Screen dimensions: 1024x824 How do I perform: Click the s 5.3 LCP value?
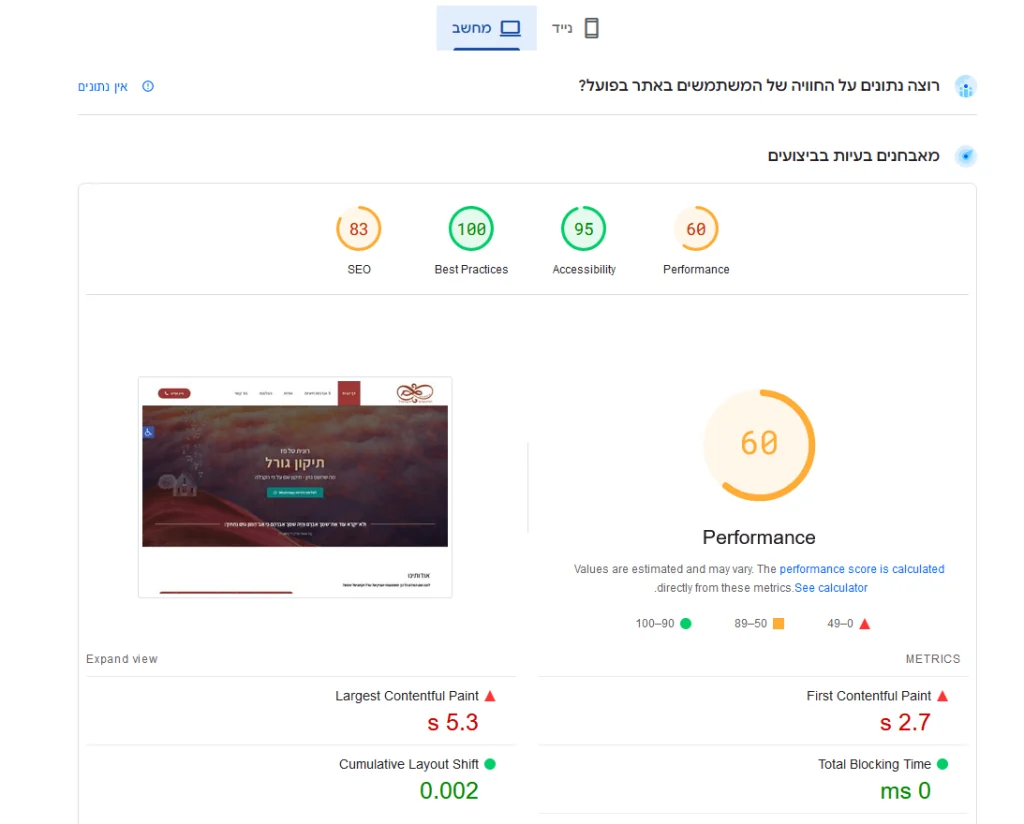pyautogui.click(x=453, y=723)
